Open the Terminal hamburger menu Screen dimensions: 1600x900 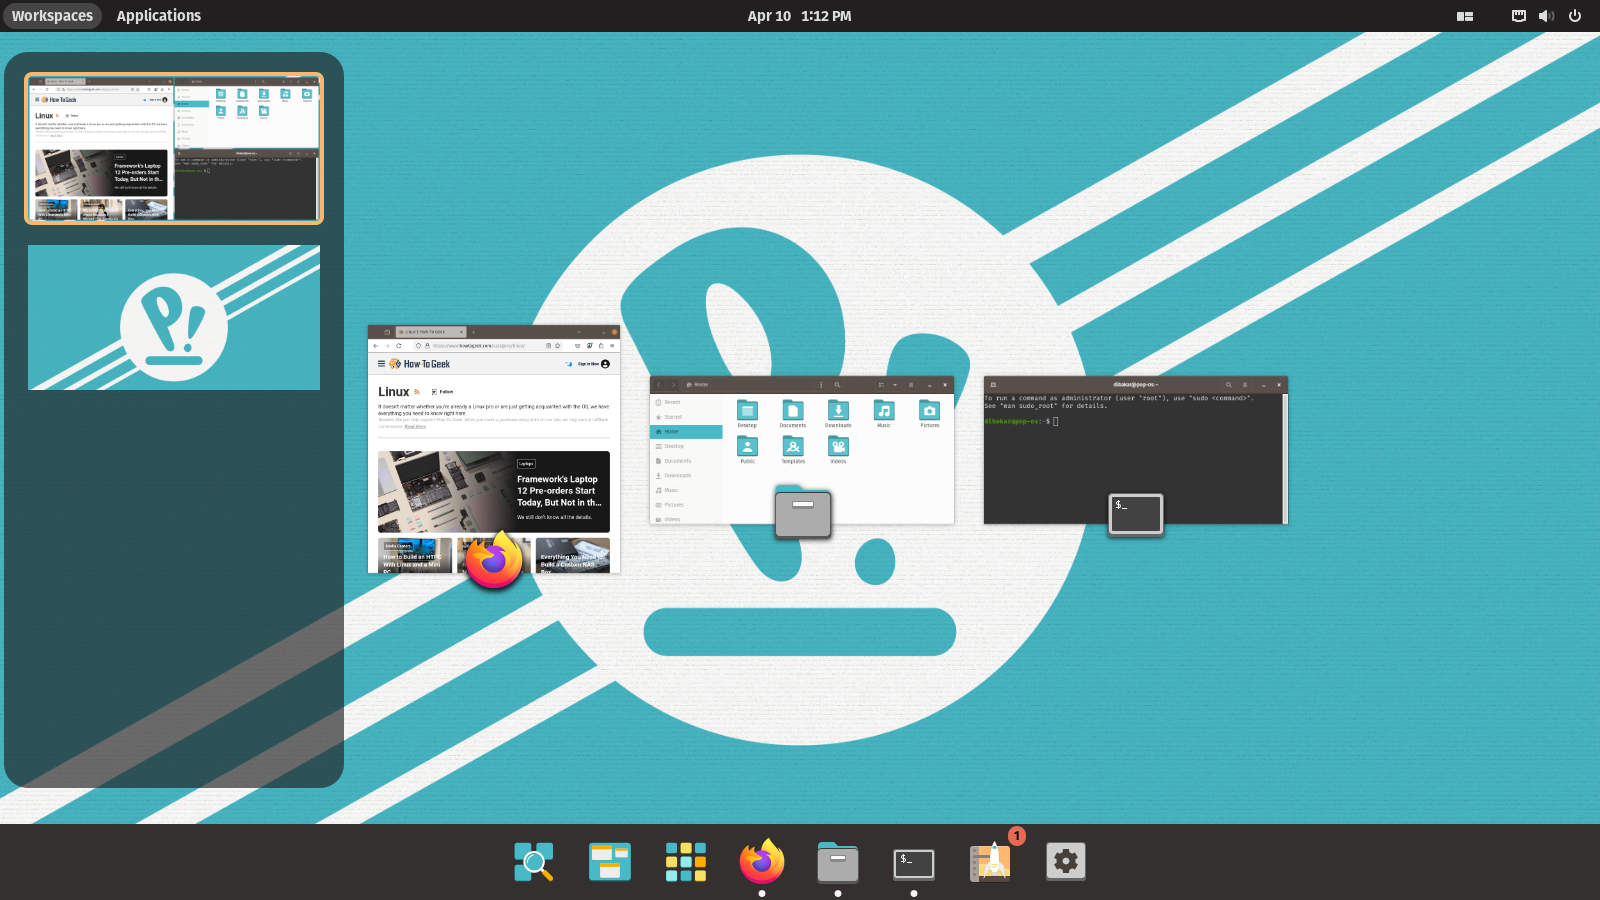(1245, 385)
